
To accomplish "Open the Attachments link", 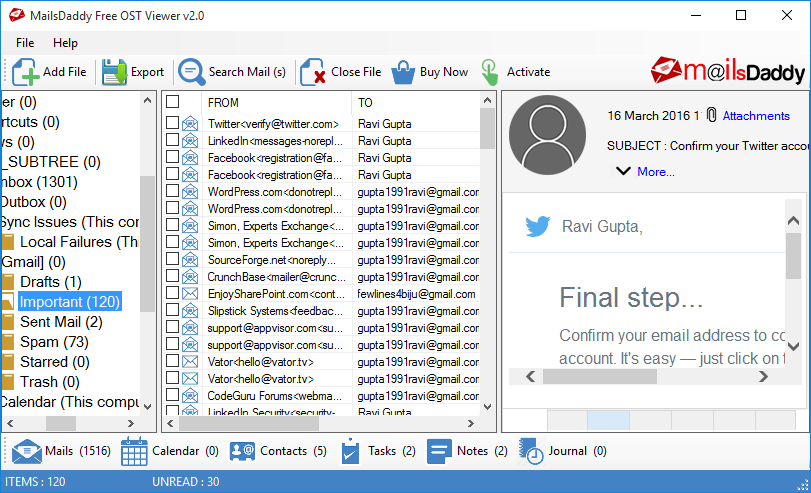I will (x=756, y=116).
